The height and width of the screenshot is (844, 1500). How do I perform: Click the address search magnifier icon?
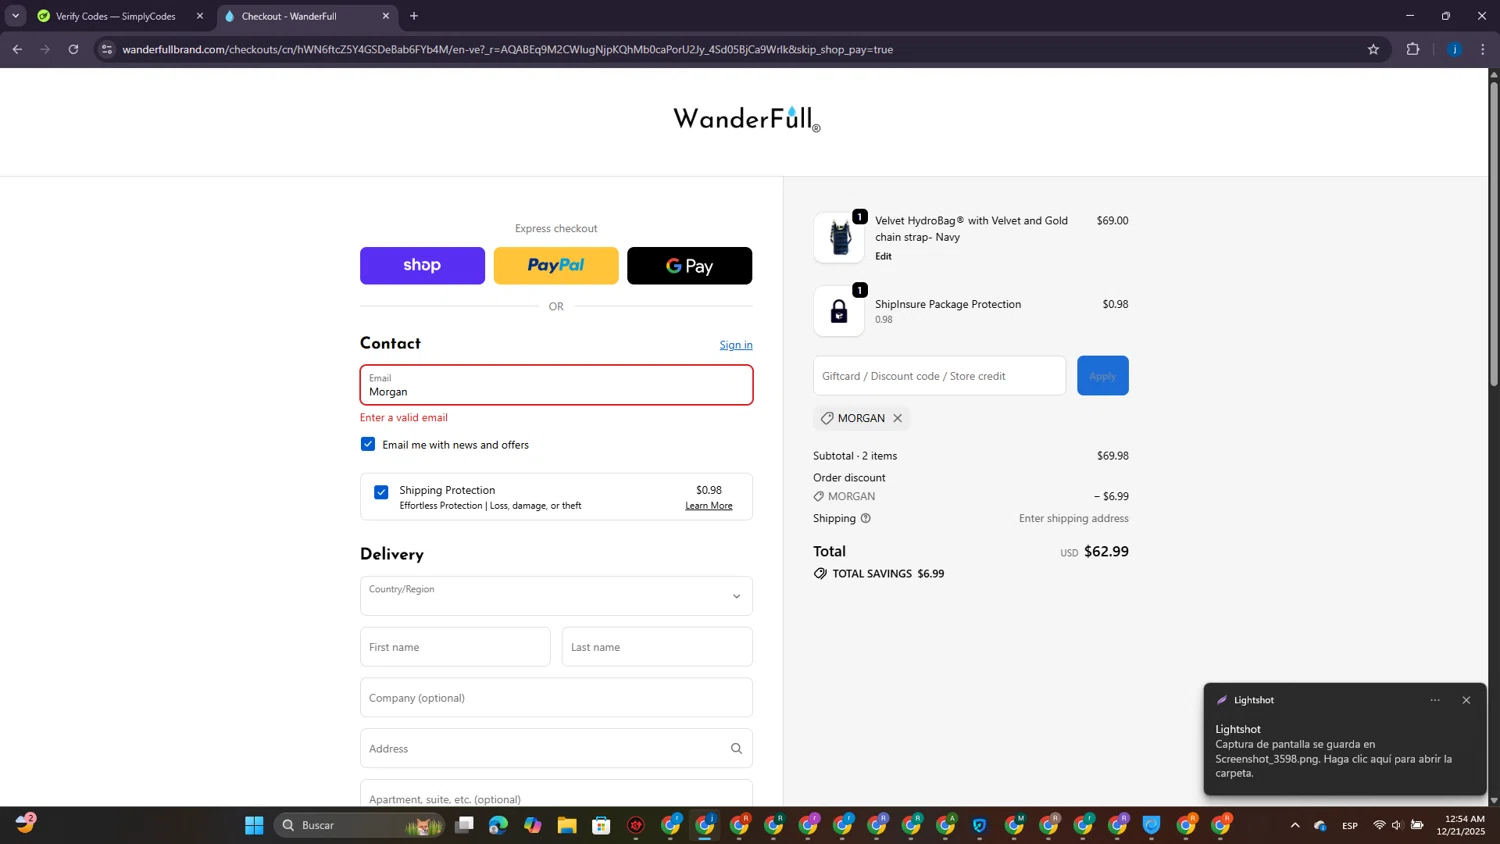[736, 748]
